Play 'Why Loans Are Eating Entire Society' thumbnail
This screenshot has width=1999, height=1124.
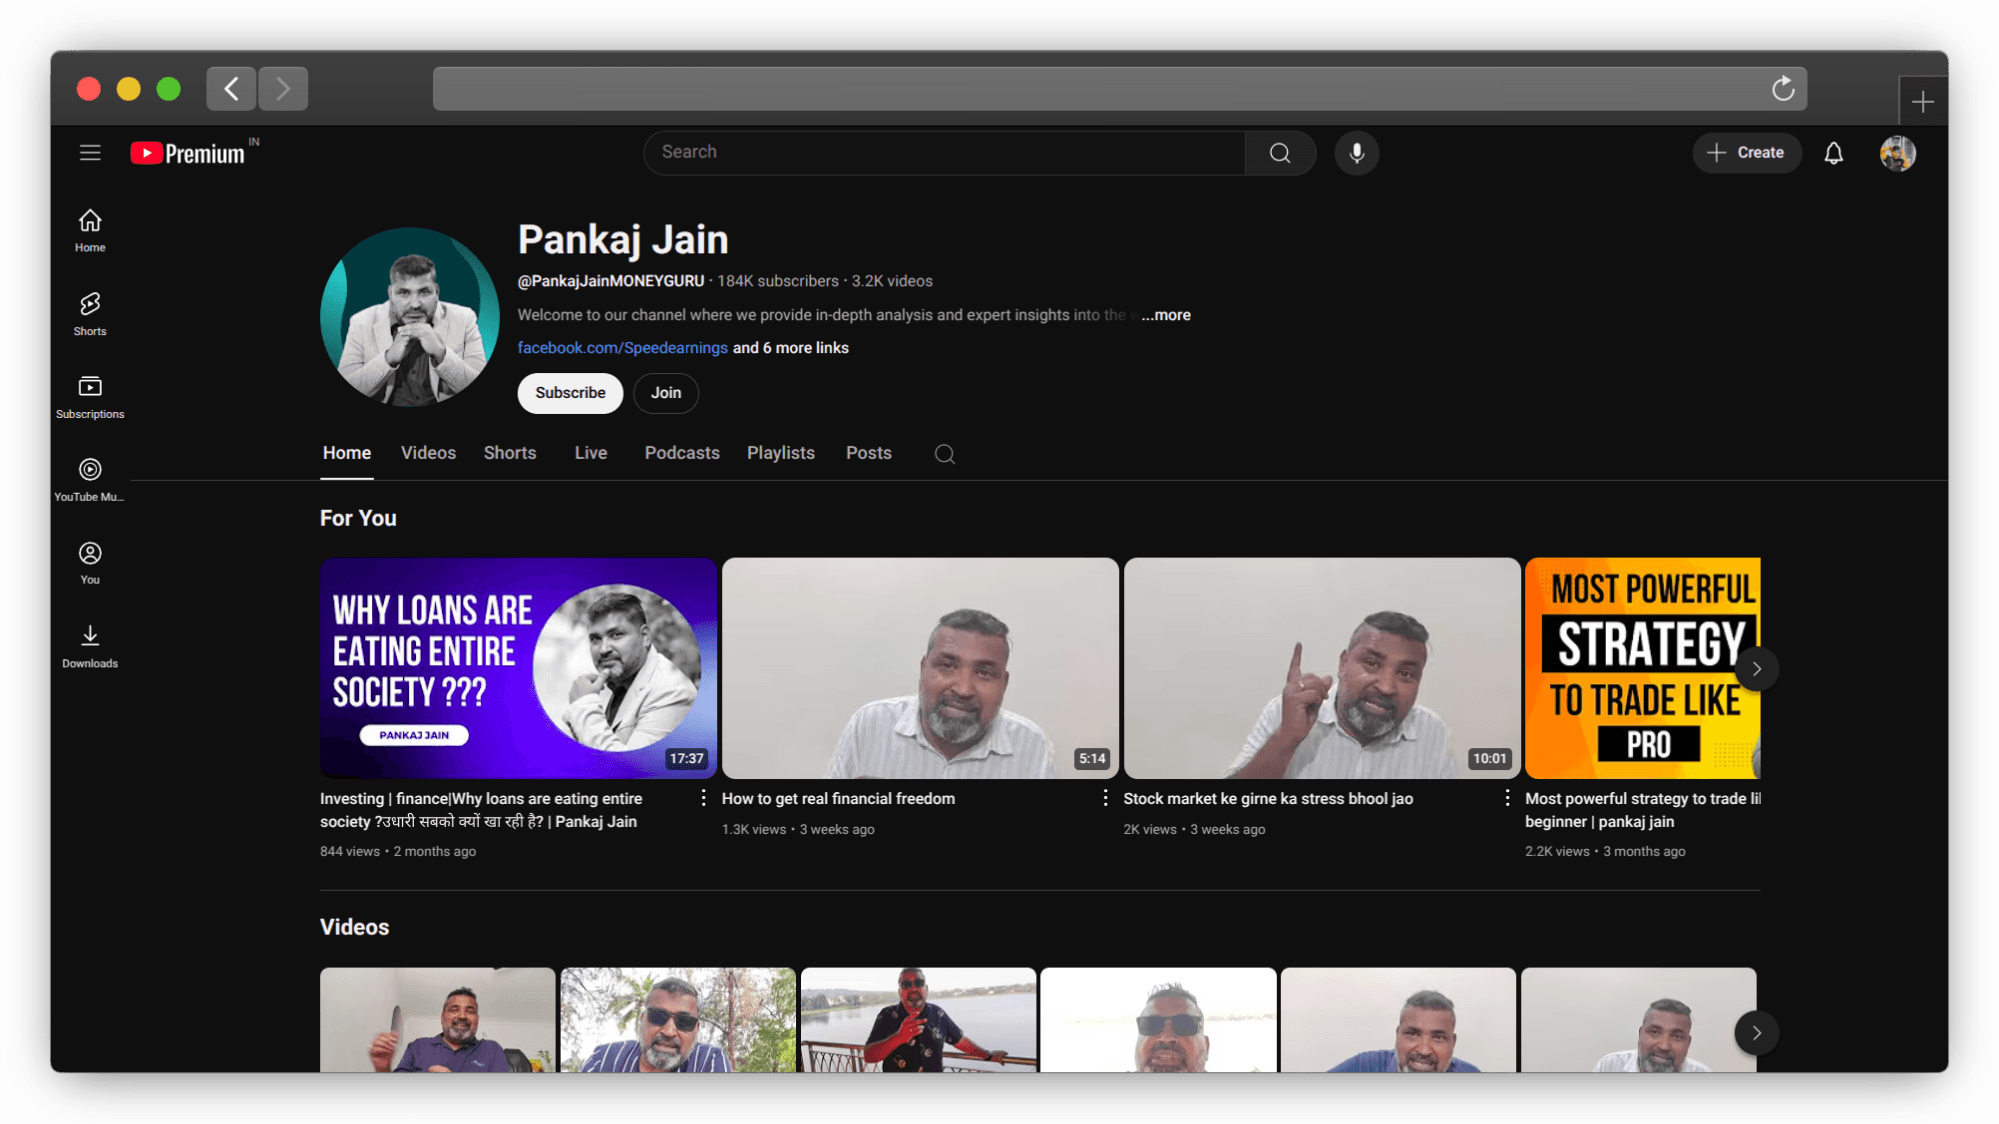coord(518,668)
